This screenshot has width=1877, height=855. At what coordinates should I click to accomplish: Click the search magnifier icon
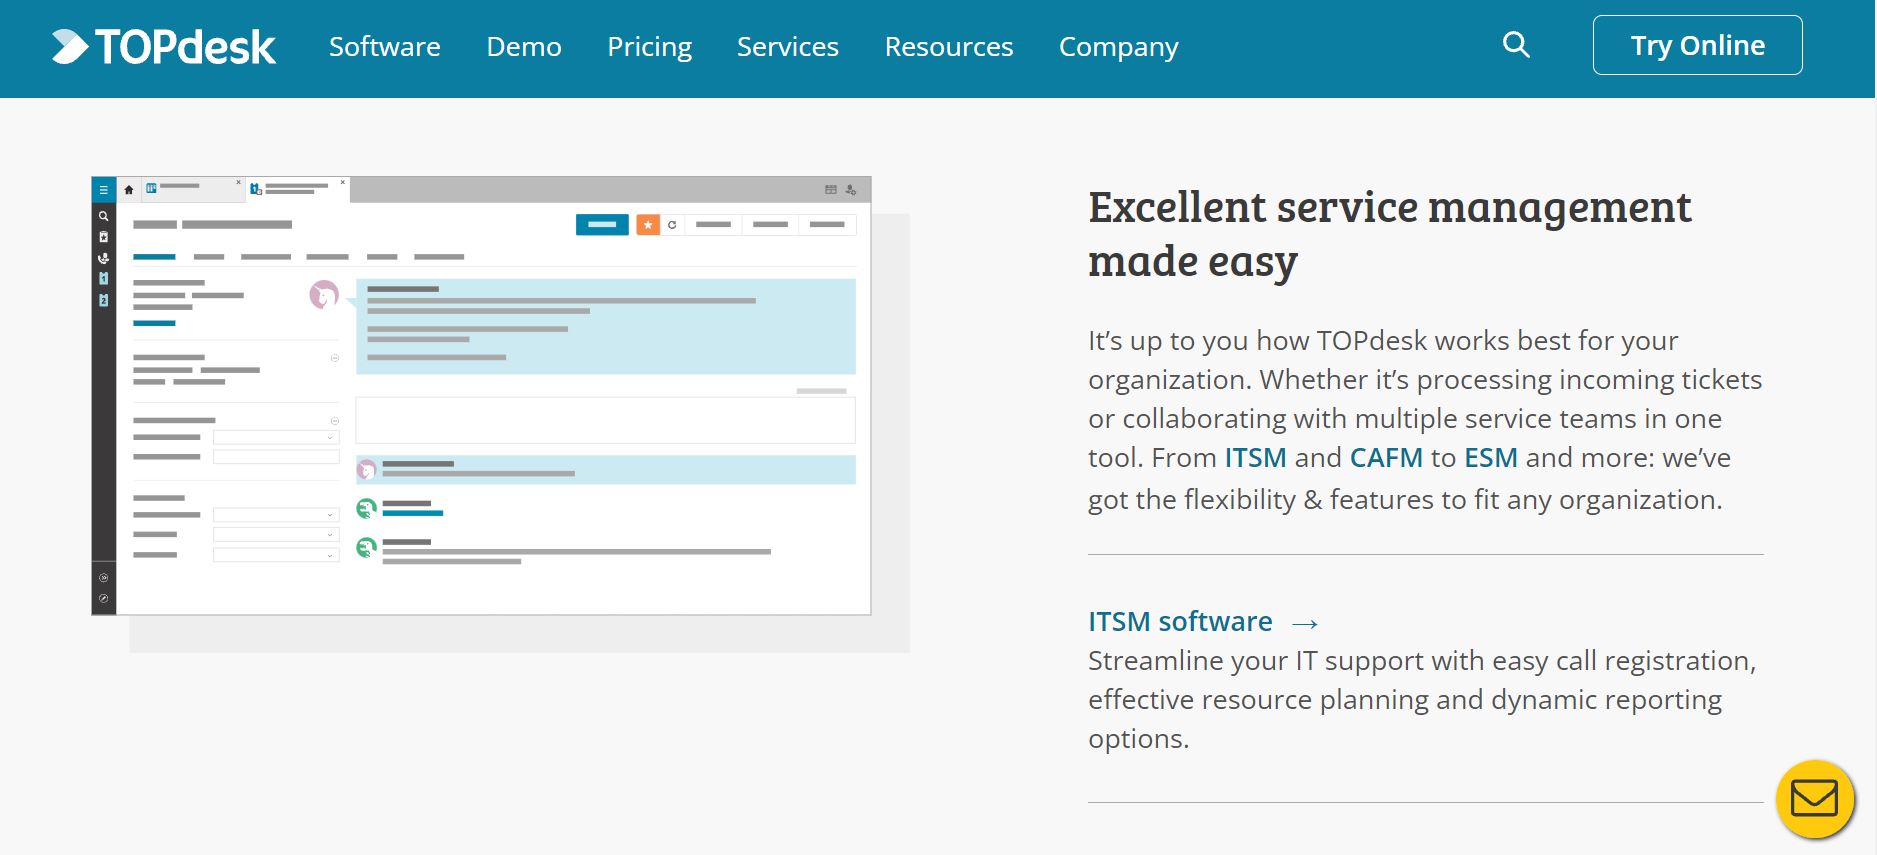coord(1516,45)
